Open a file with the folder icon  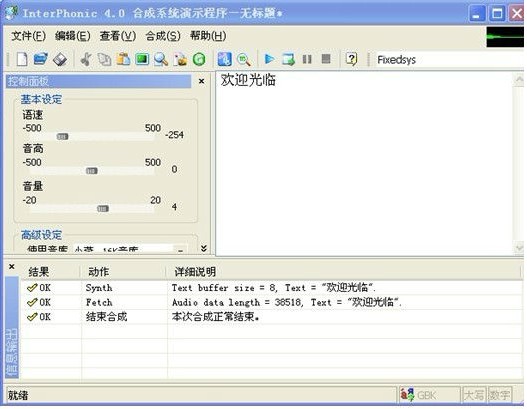[x=41, y=59]
